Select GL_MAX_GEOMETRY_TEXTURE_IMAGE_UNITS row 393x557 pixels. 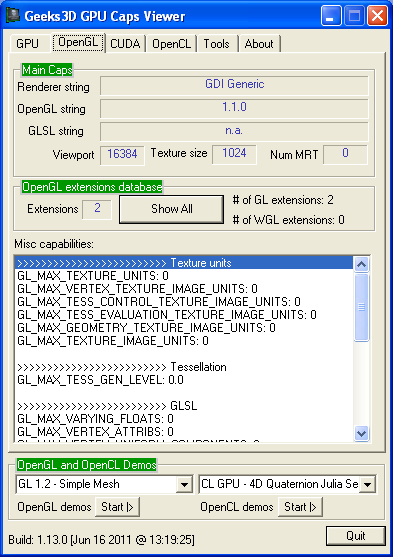pyautogui.click(x=184, y=328)
